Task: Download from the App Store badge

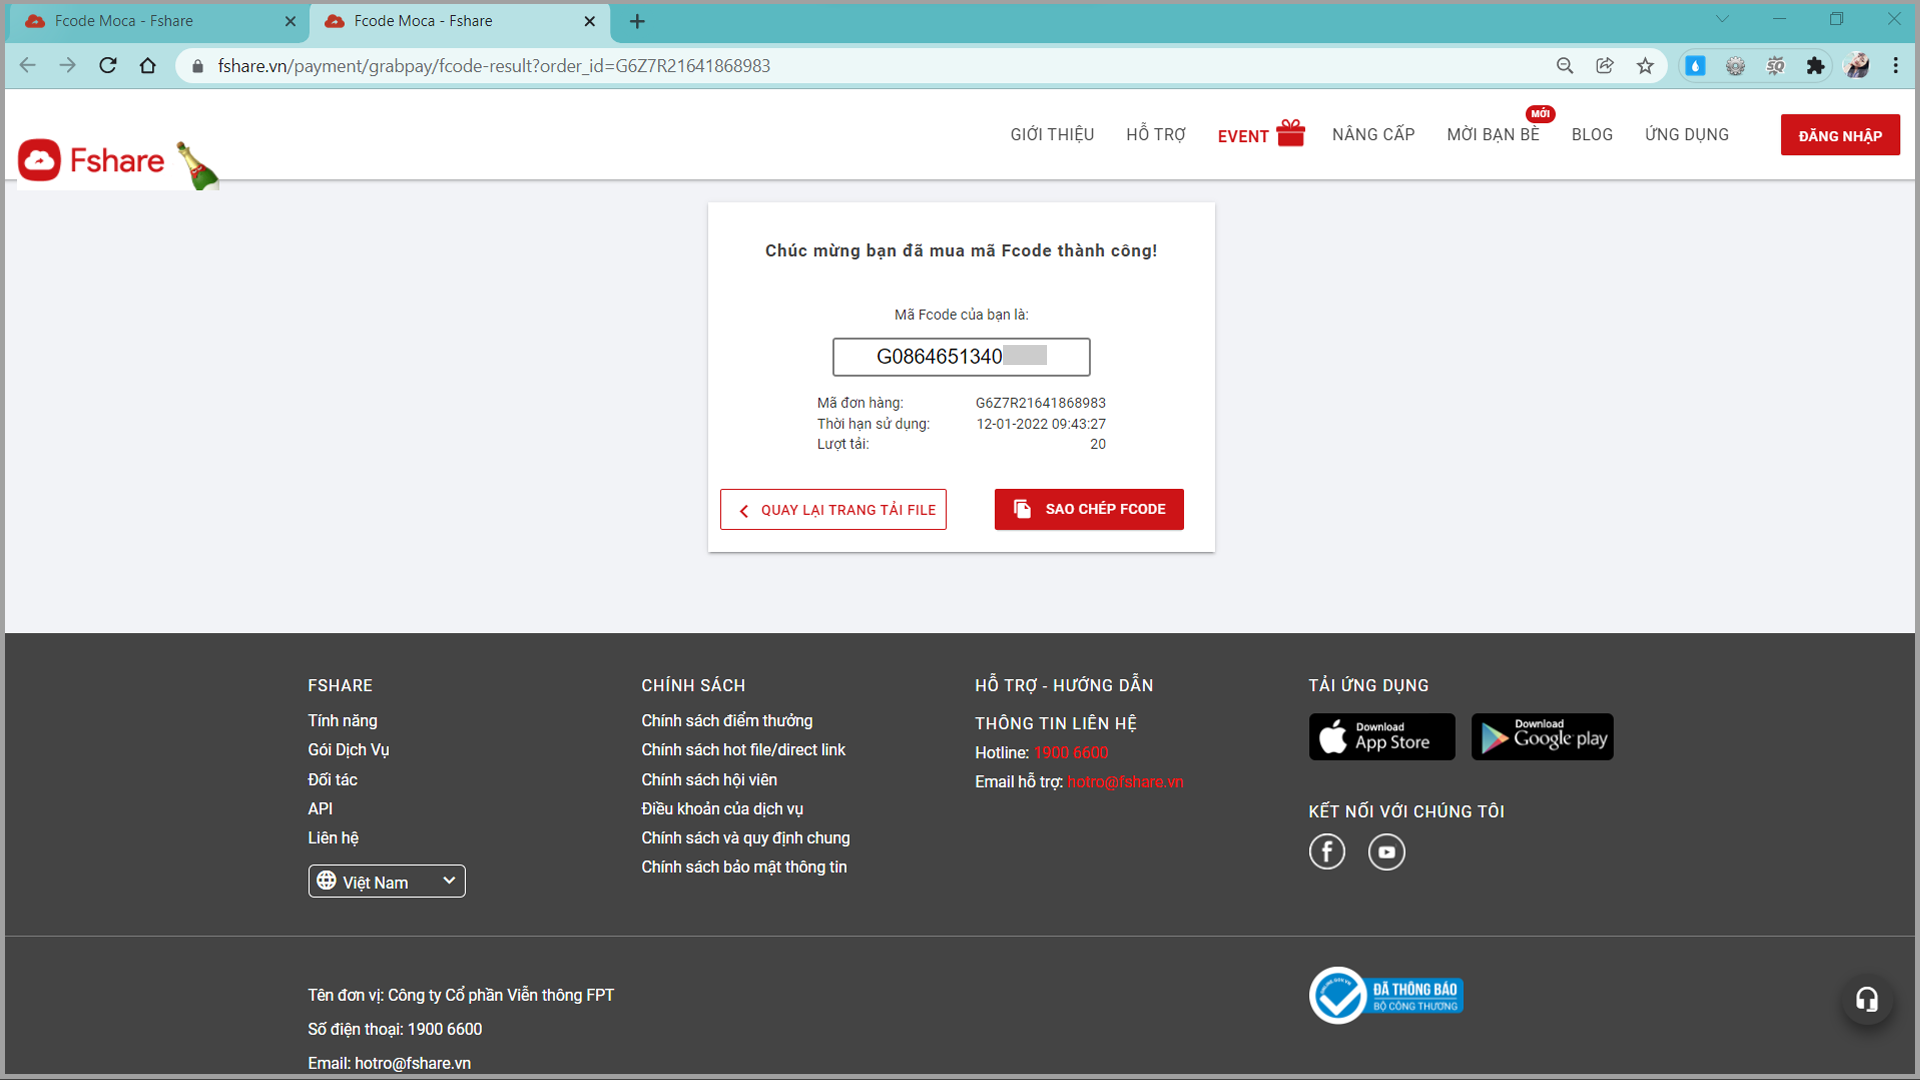Action: (x=1382, y=737)
